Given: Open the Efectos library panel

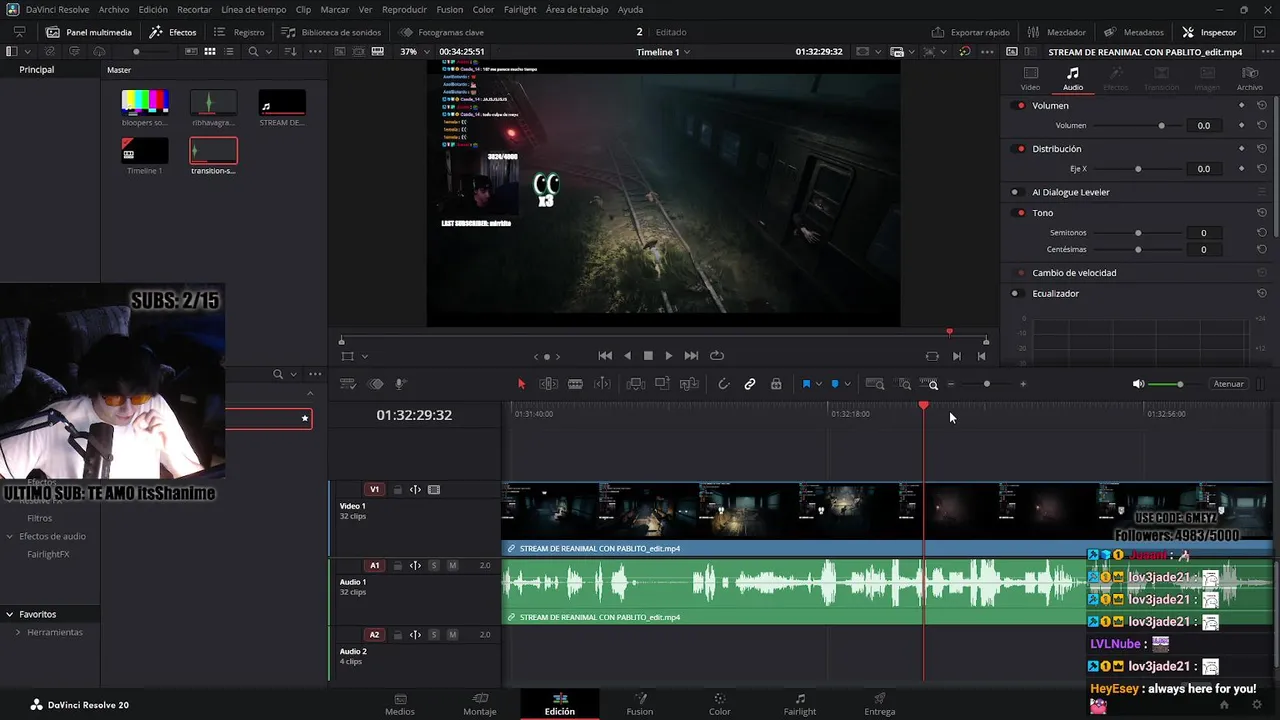Looking at the screenshot, I should tap(173, 32).
